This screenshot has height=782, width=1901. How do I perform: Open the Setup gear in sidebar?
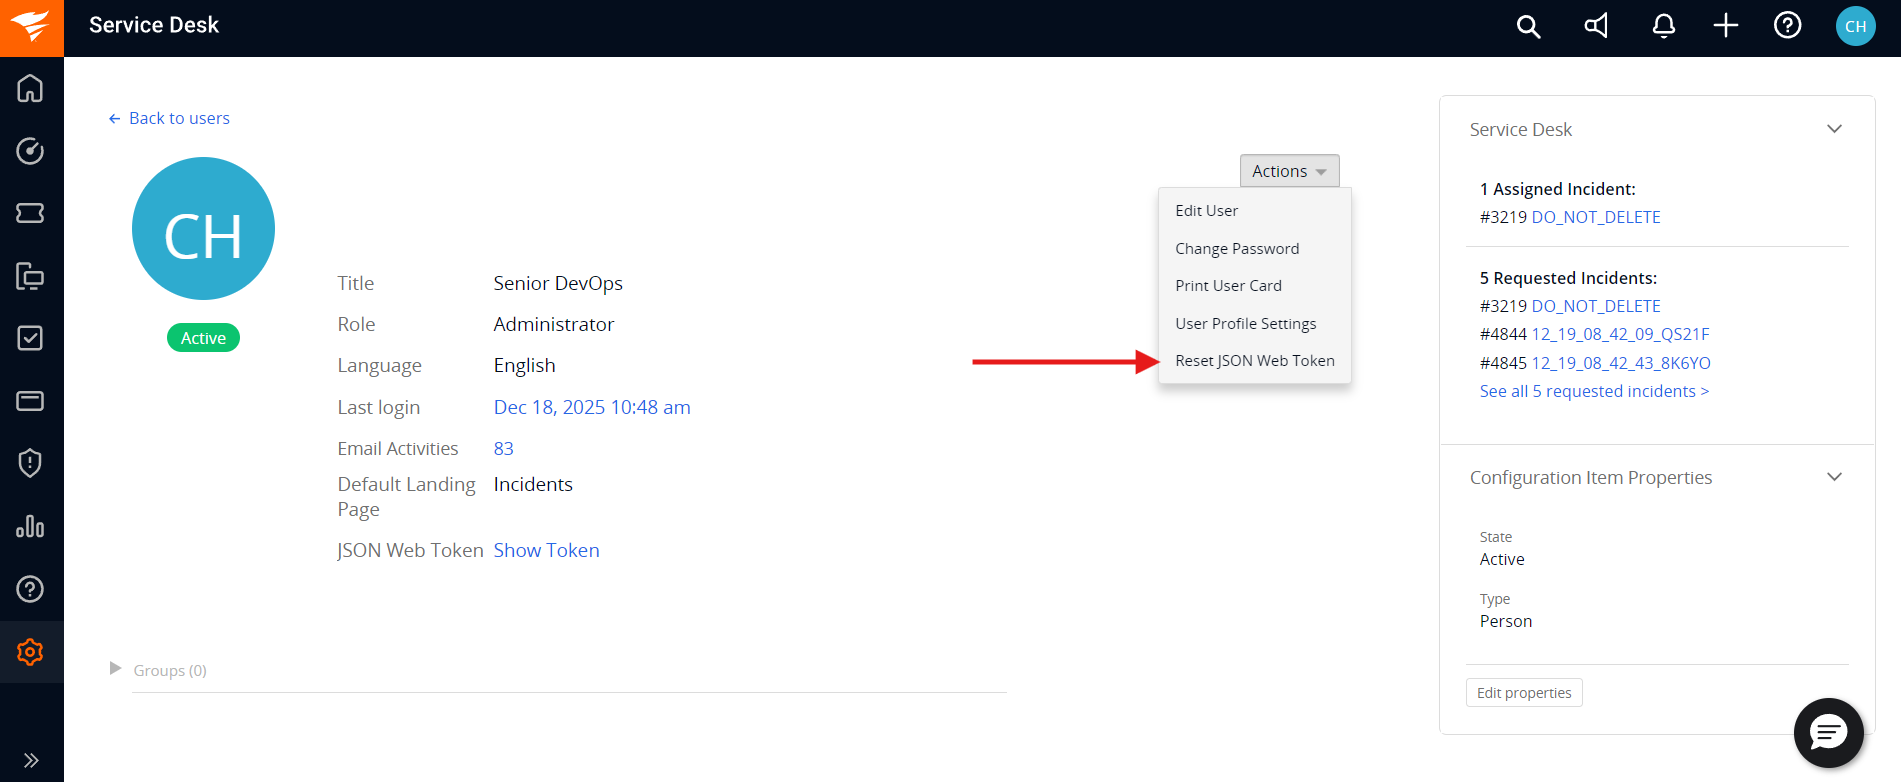pos(30,652)
